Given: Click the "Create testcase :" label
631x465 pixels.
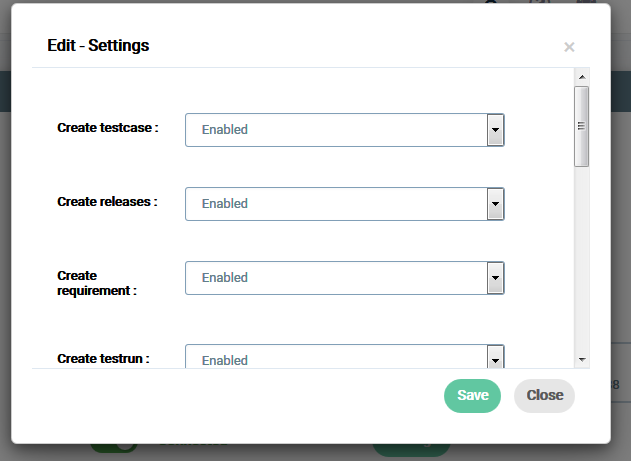Looking at the screenshot, I should click(x=108, y=128).
